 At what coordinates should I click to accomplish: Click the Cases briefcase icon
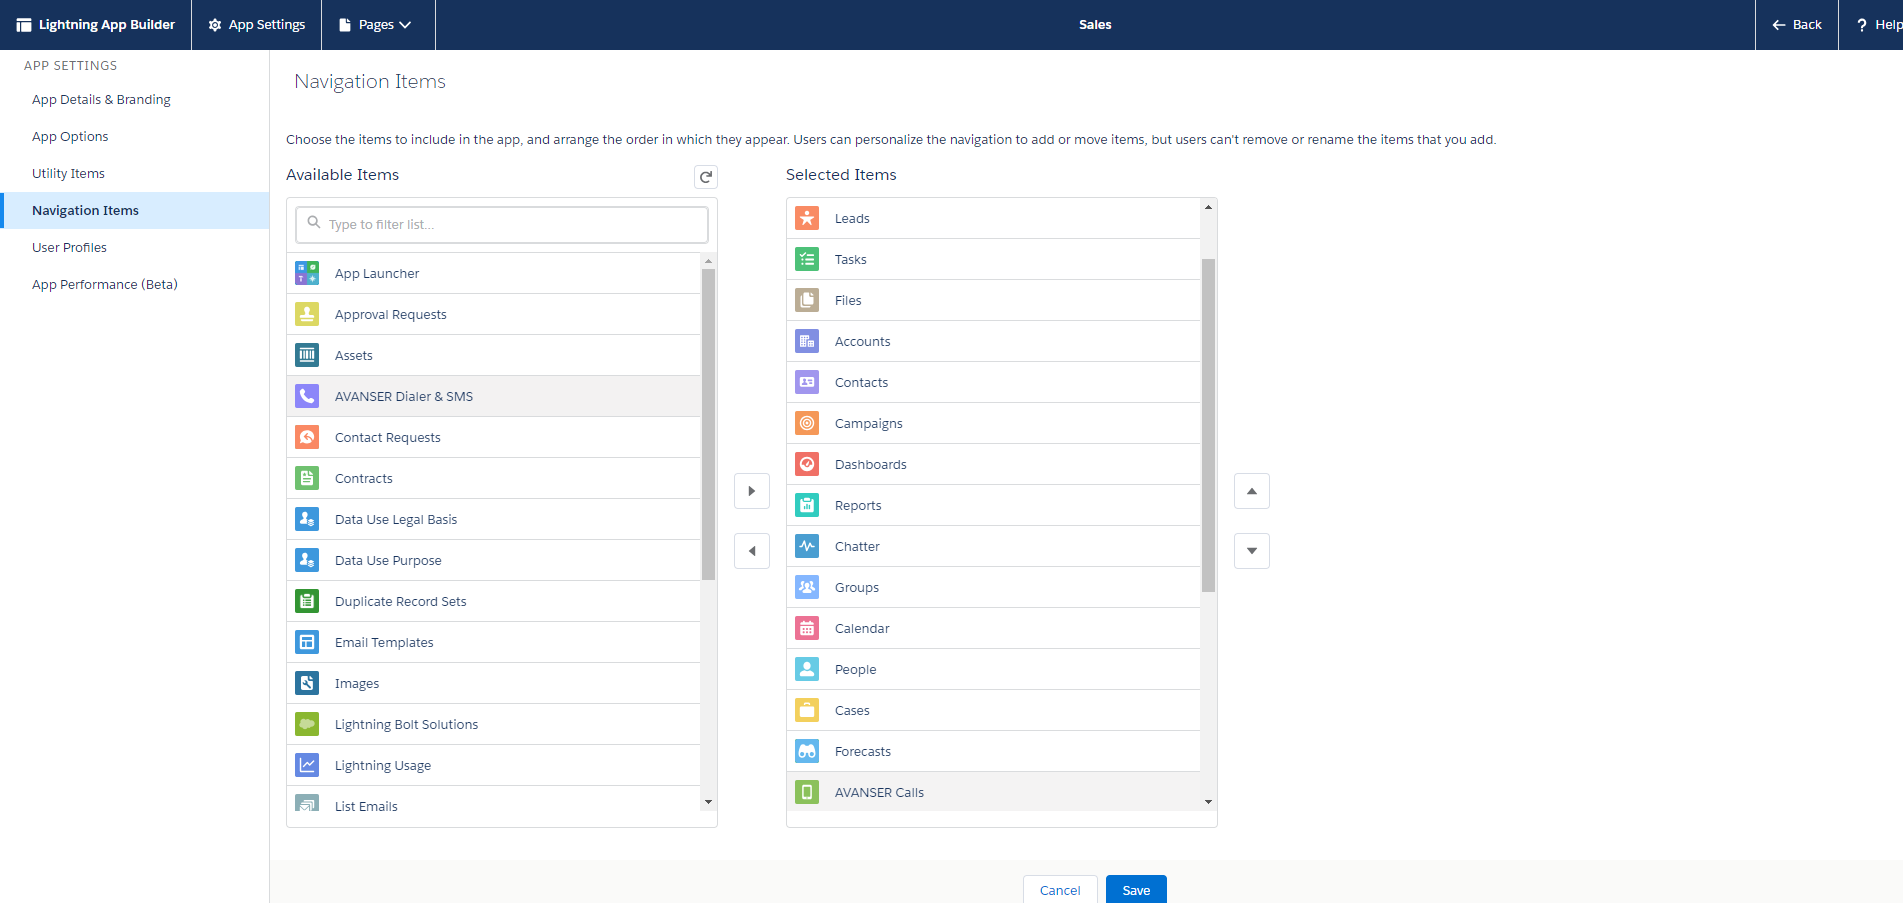(807, 710)
